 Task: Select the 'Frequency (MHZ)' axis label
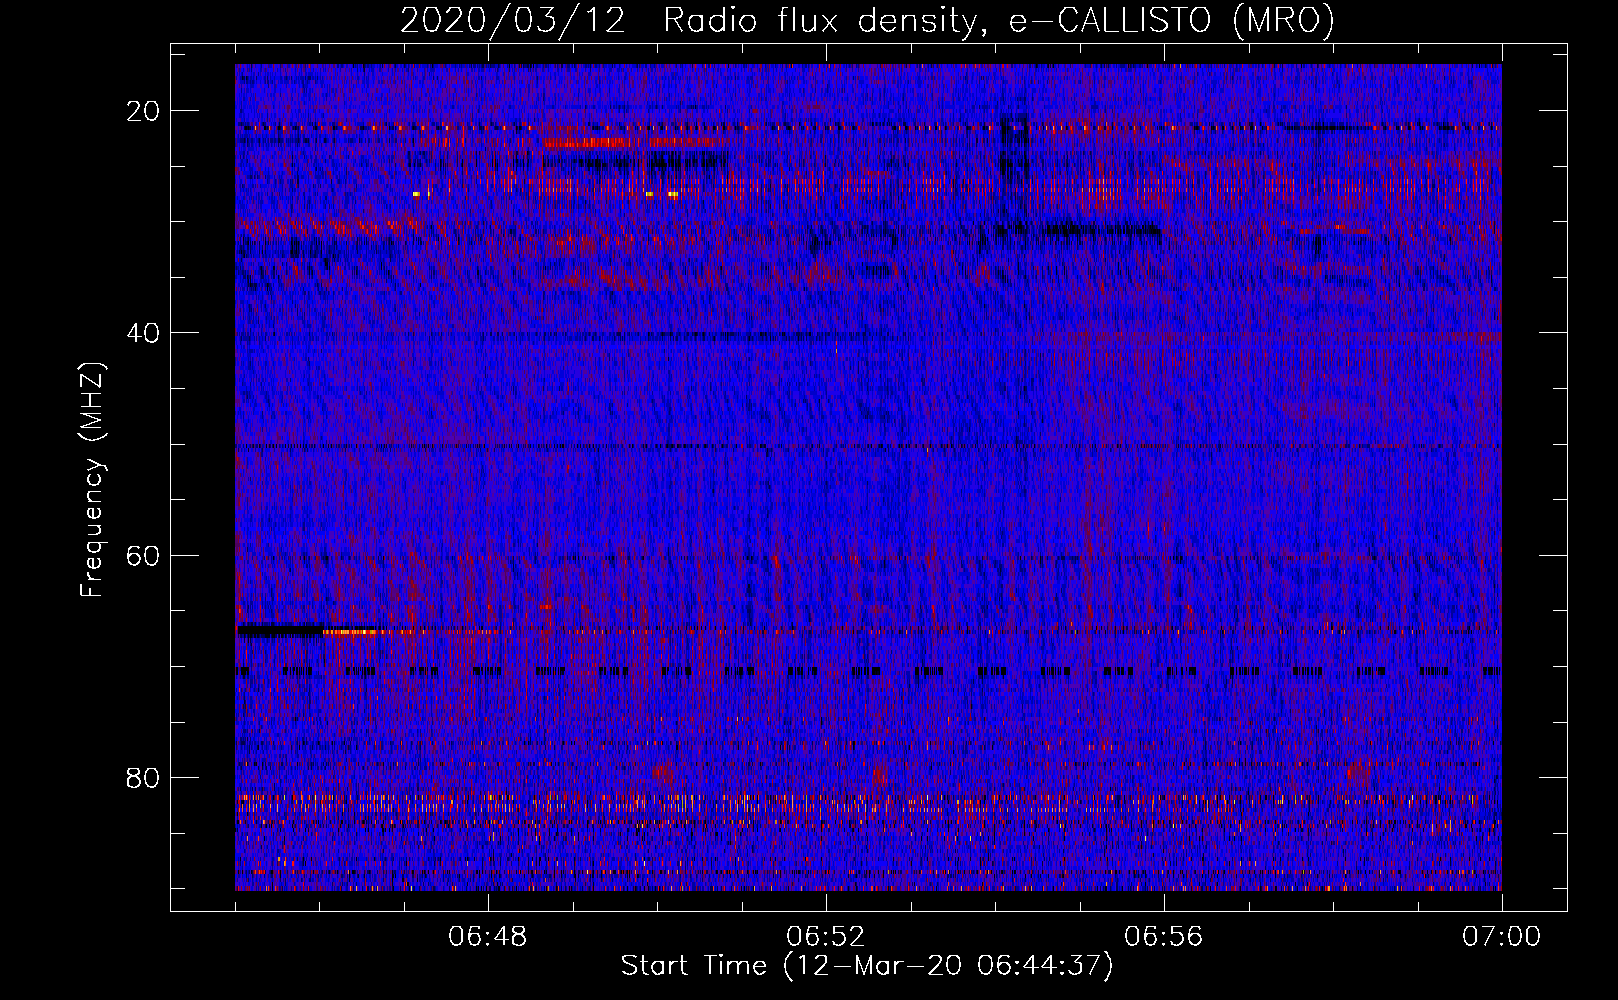pos(92,480)
